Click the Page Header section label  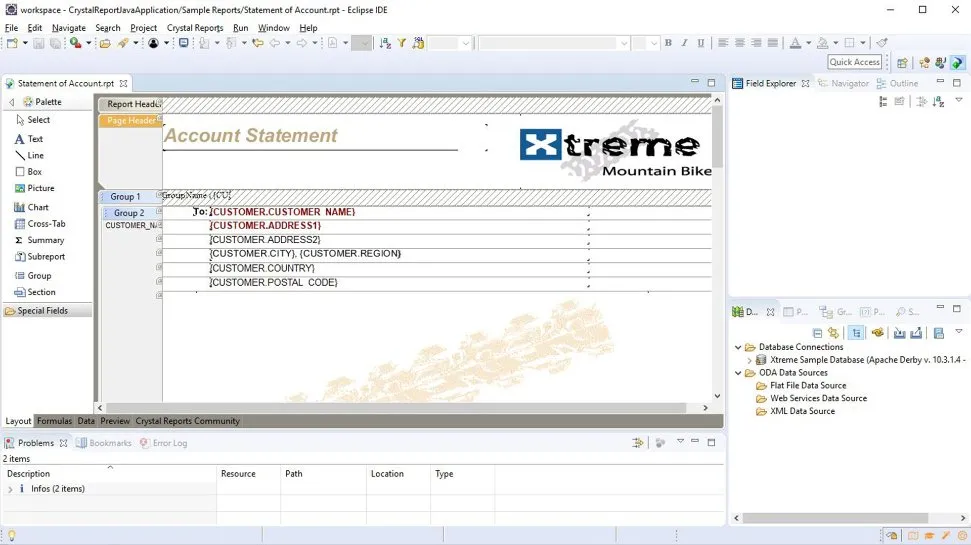pos(131,121)
